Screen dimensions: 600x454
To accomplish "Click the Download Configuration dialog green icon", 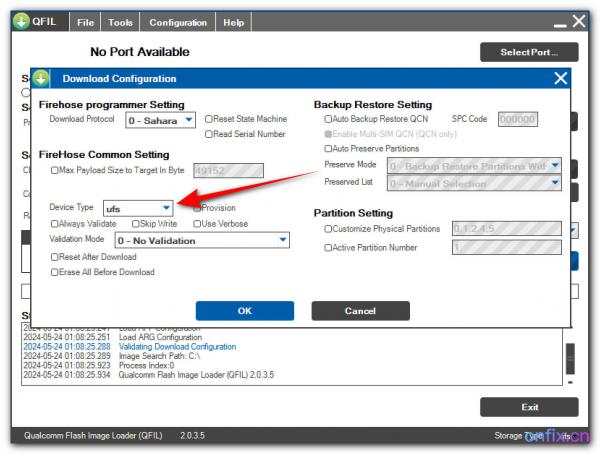I will (41, 78).
